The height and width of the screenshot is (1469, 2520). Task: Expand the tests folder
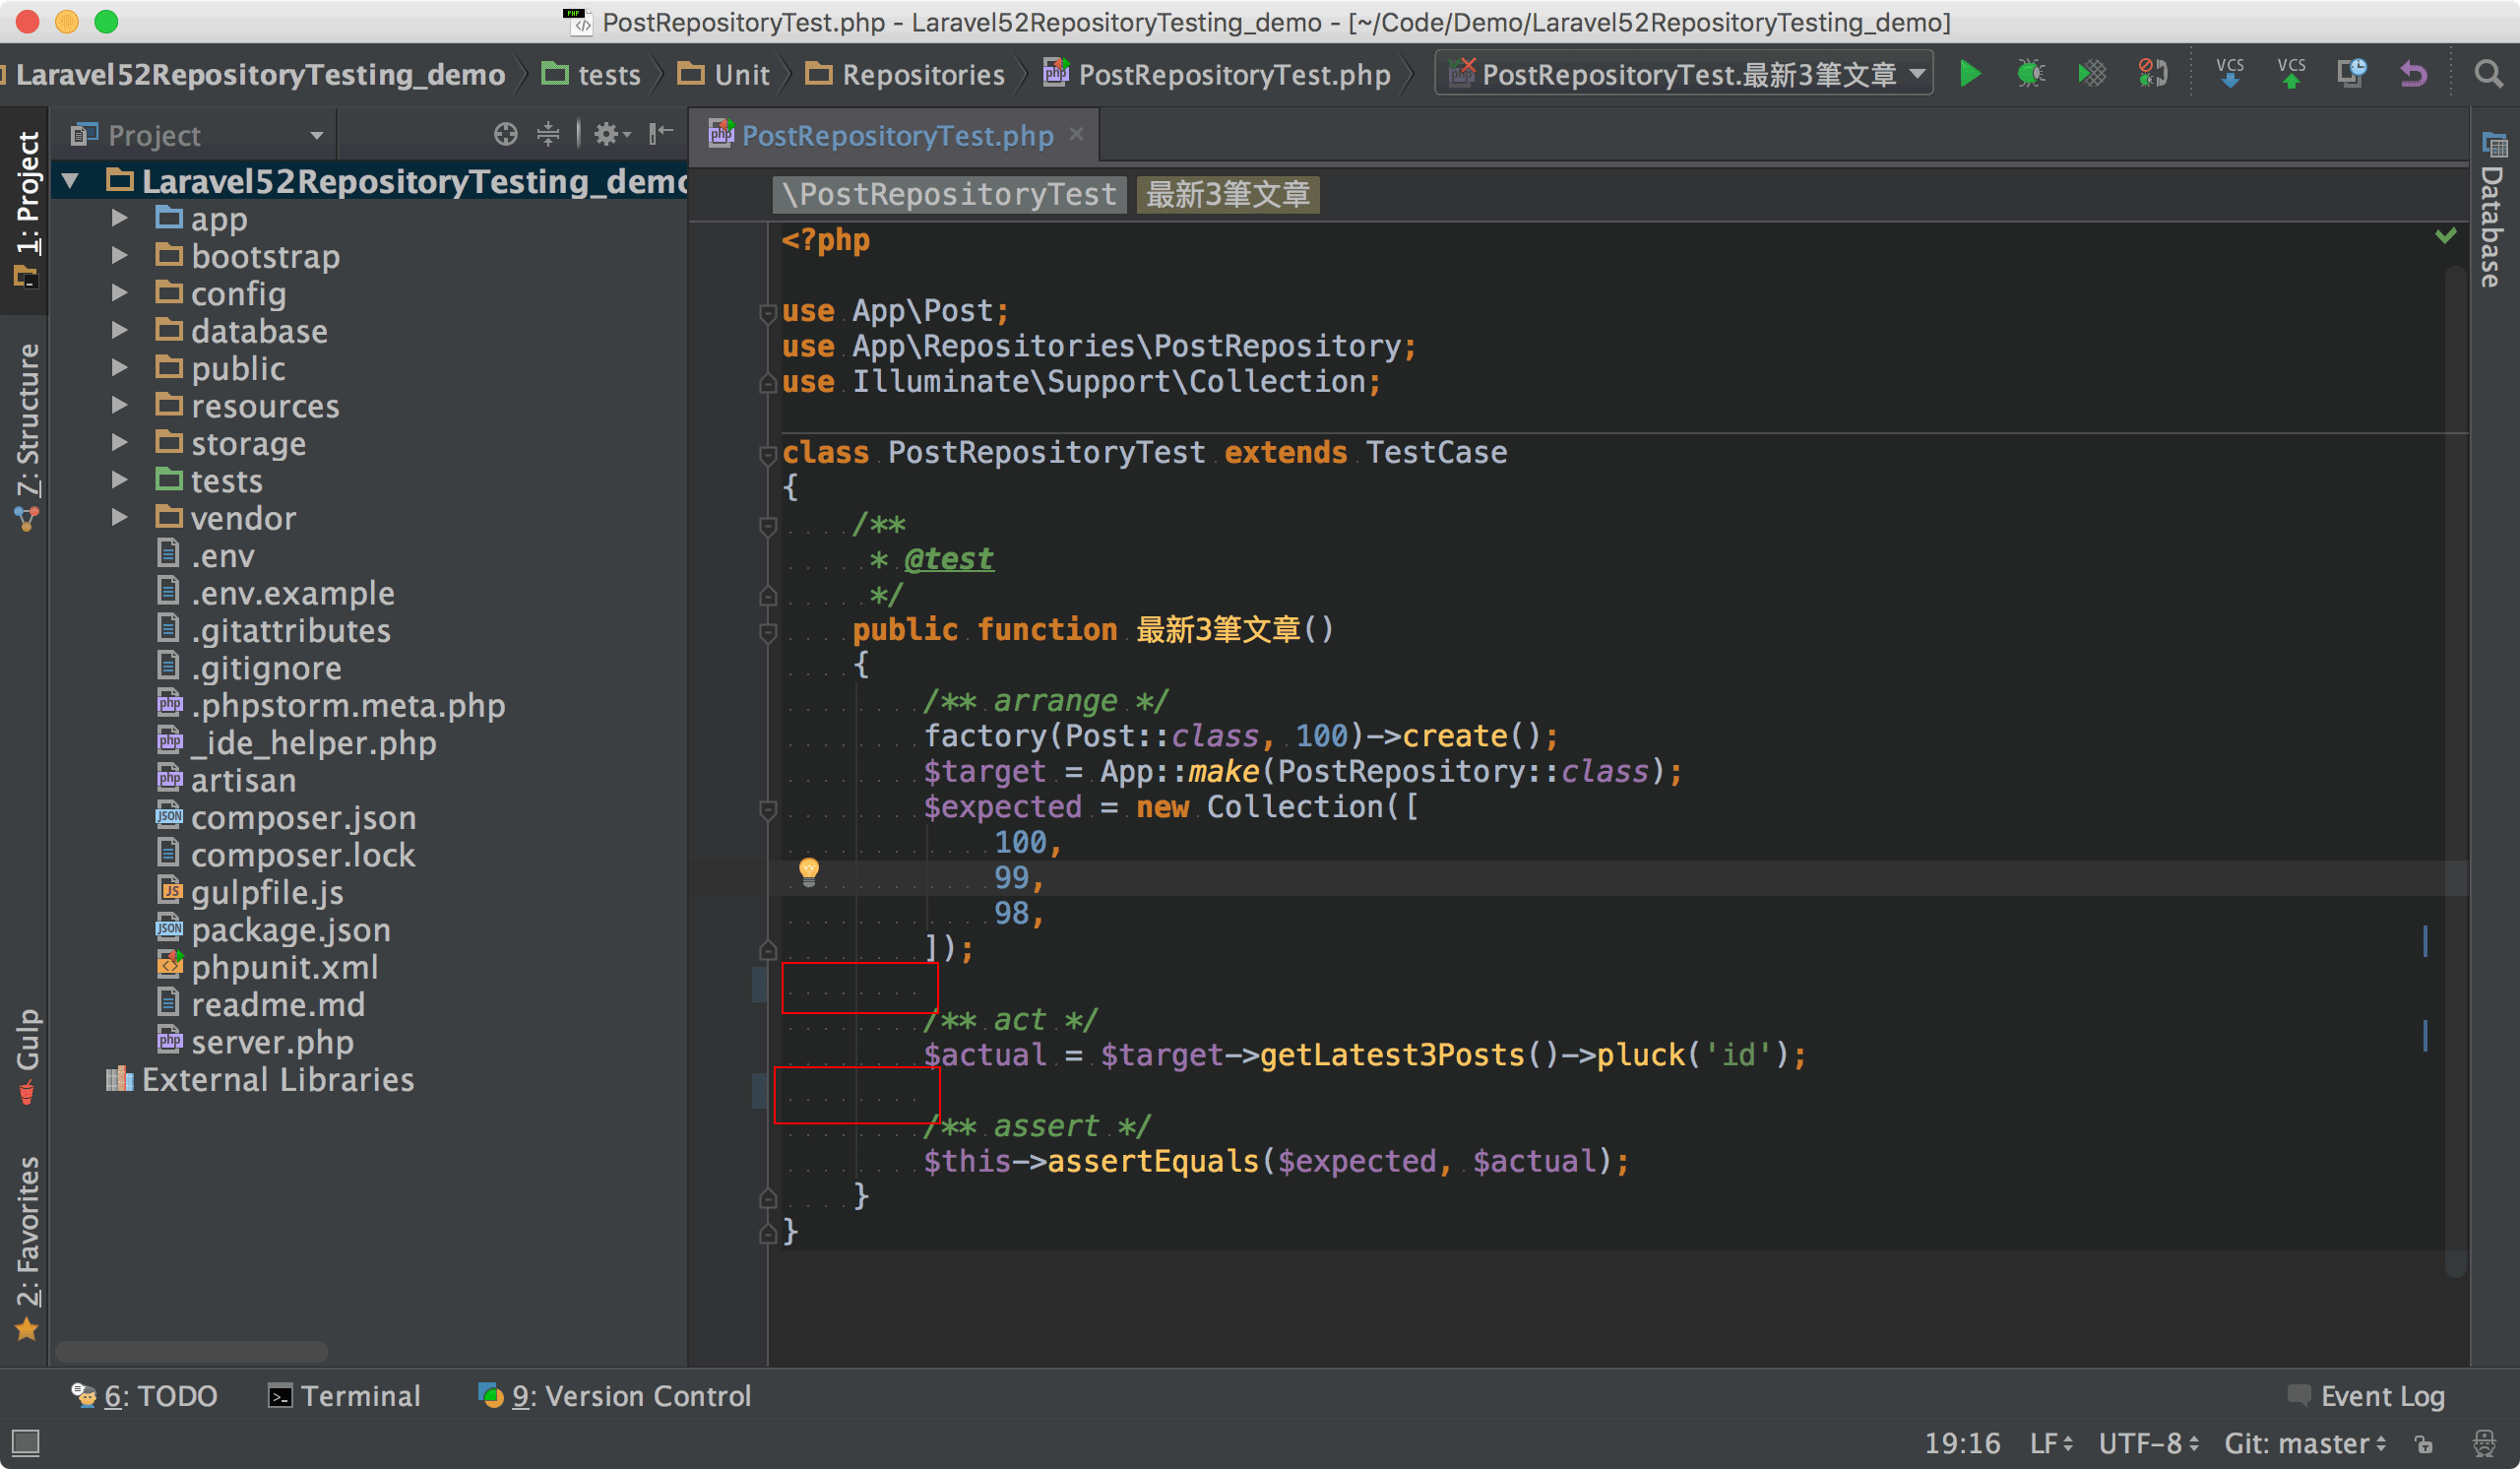(119, 480)
